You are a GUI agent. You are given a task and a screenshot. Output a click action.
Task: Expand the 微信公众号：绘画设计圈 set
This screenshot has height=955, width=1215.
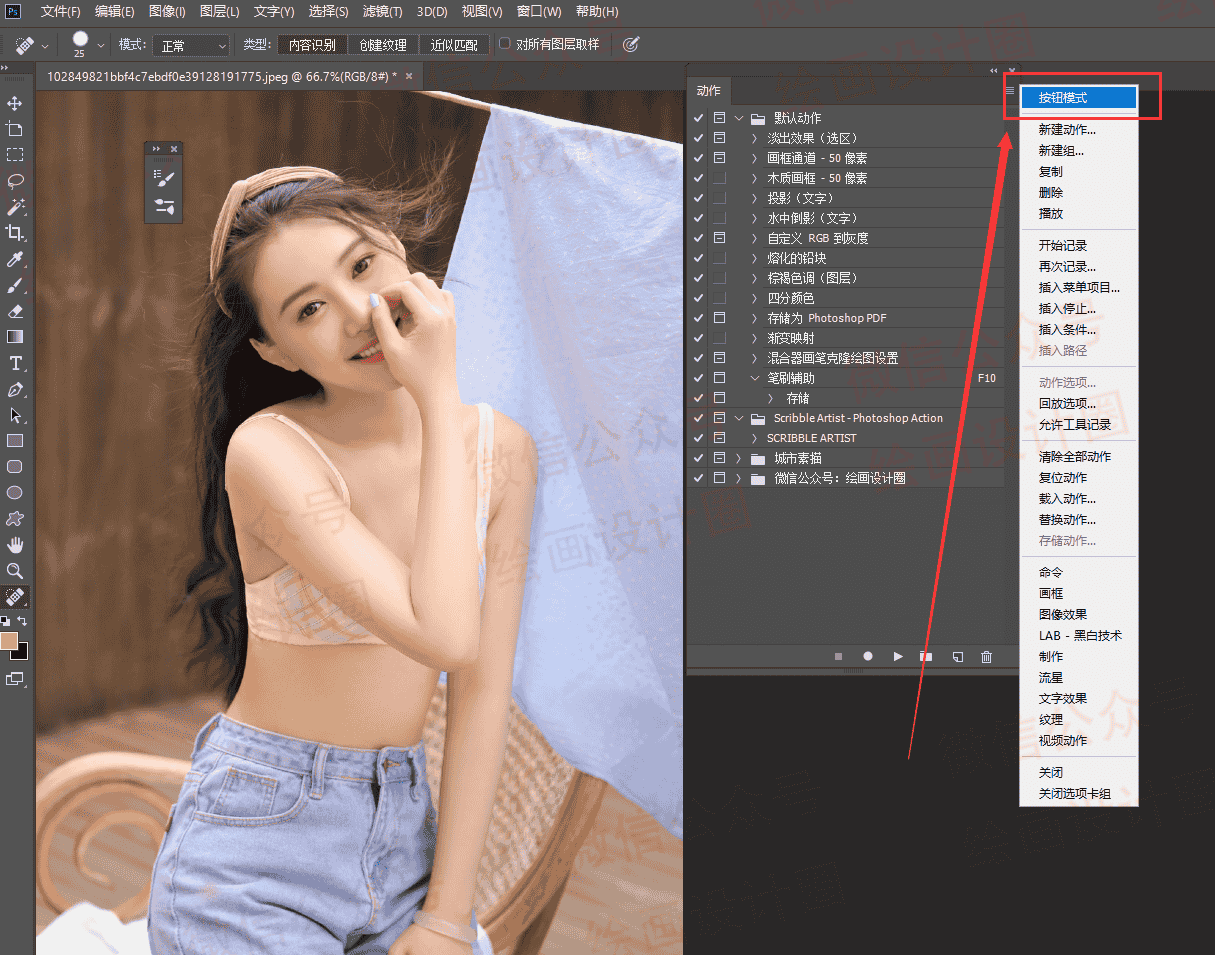tap(739, 478)
